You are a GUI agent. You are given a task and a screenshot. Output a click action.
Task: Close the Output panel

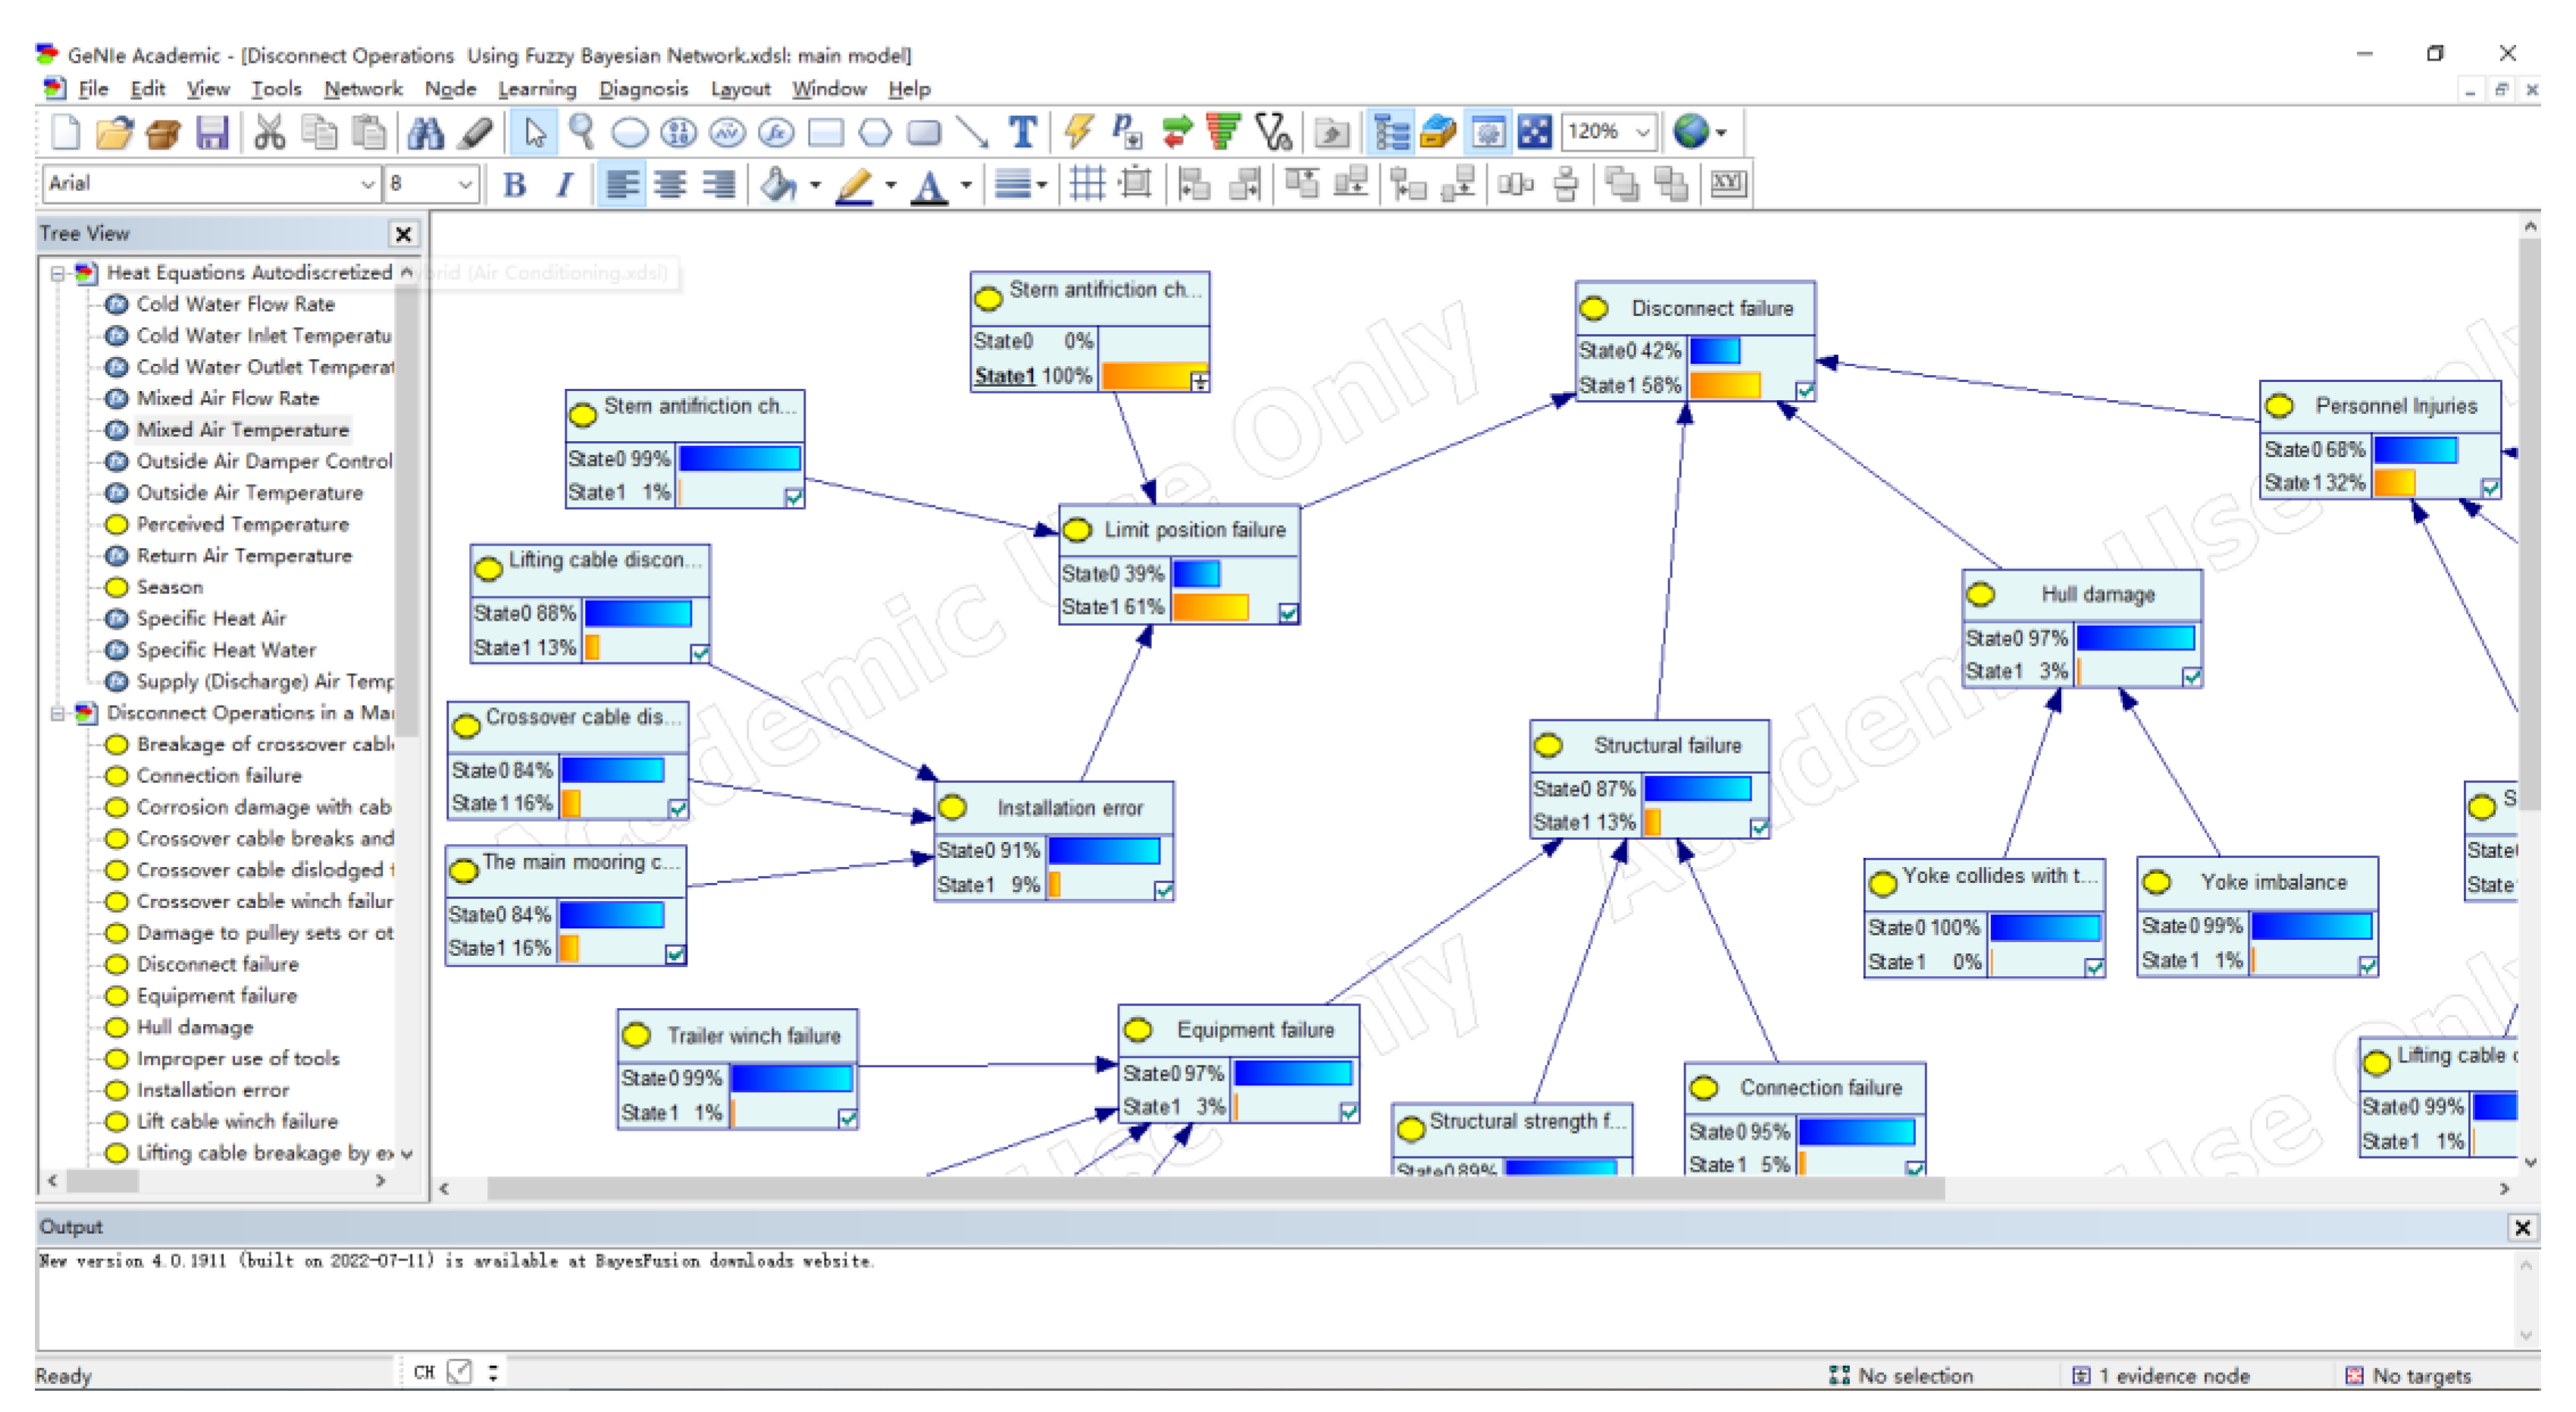pos(2522,1227)
